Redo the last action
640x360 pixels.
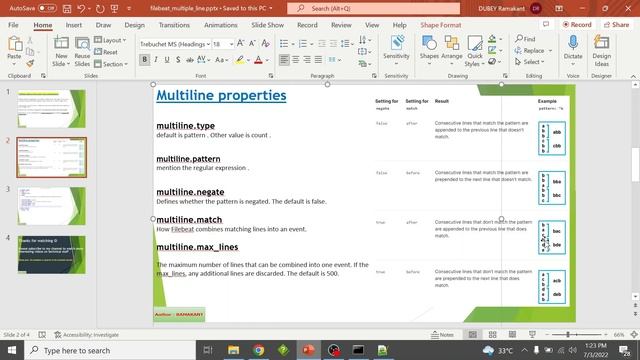[100, 8]
